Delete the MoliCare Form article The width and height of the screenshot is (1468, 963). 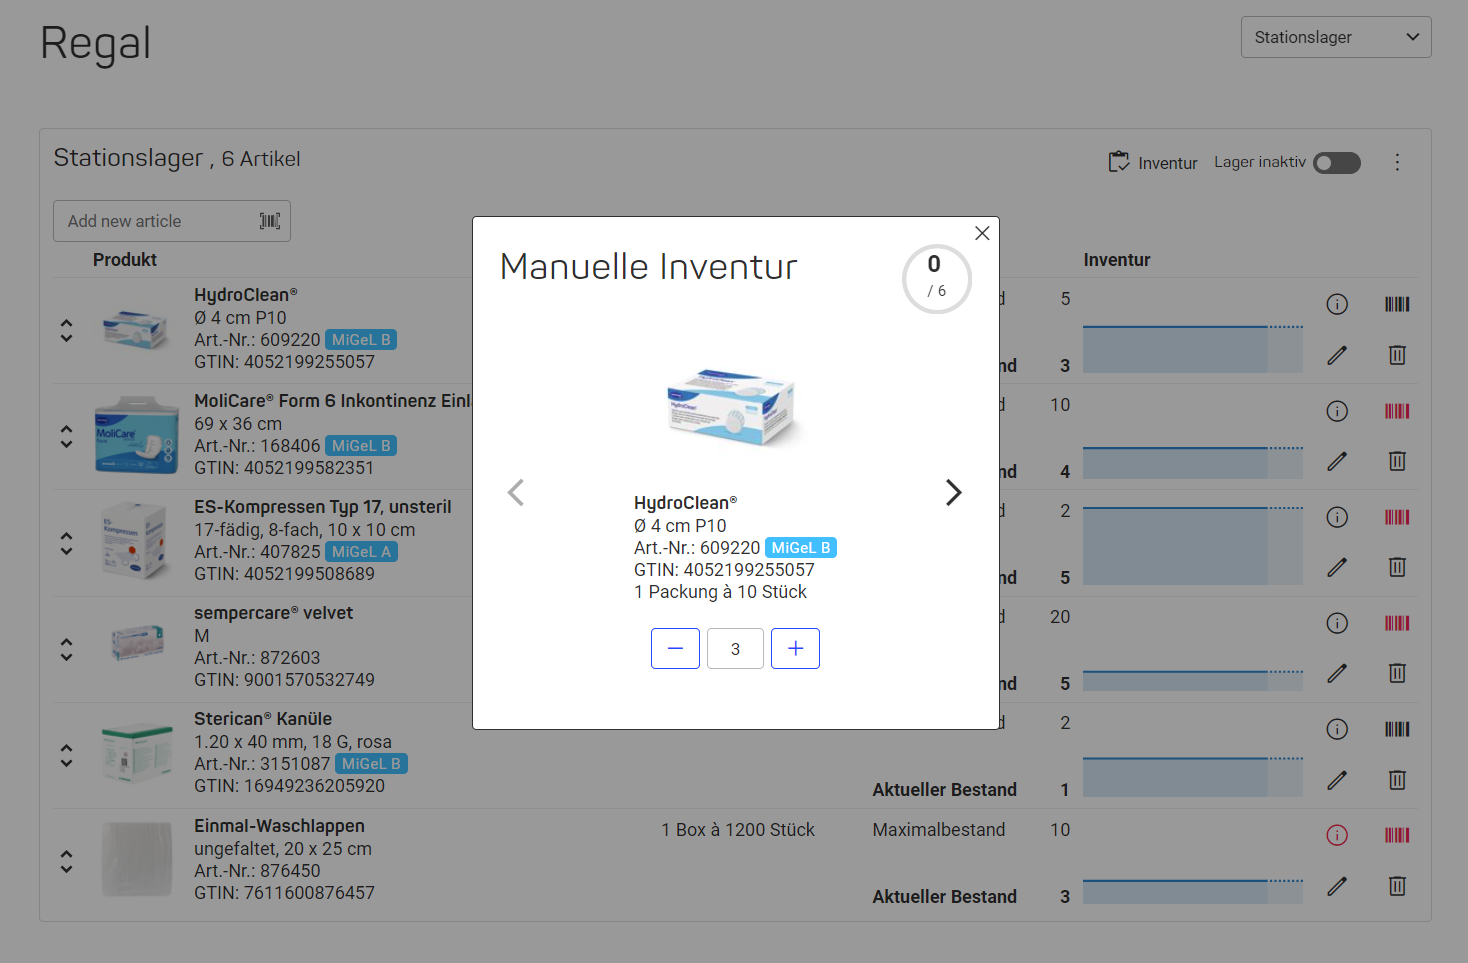point(1397,461)
